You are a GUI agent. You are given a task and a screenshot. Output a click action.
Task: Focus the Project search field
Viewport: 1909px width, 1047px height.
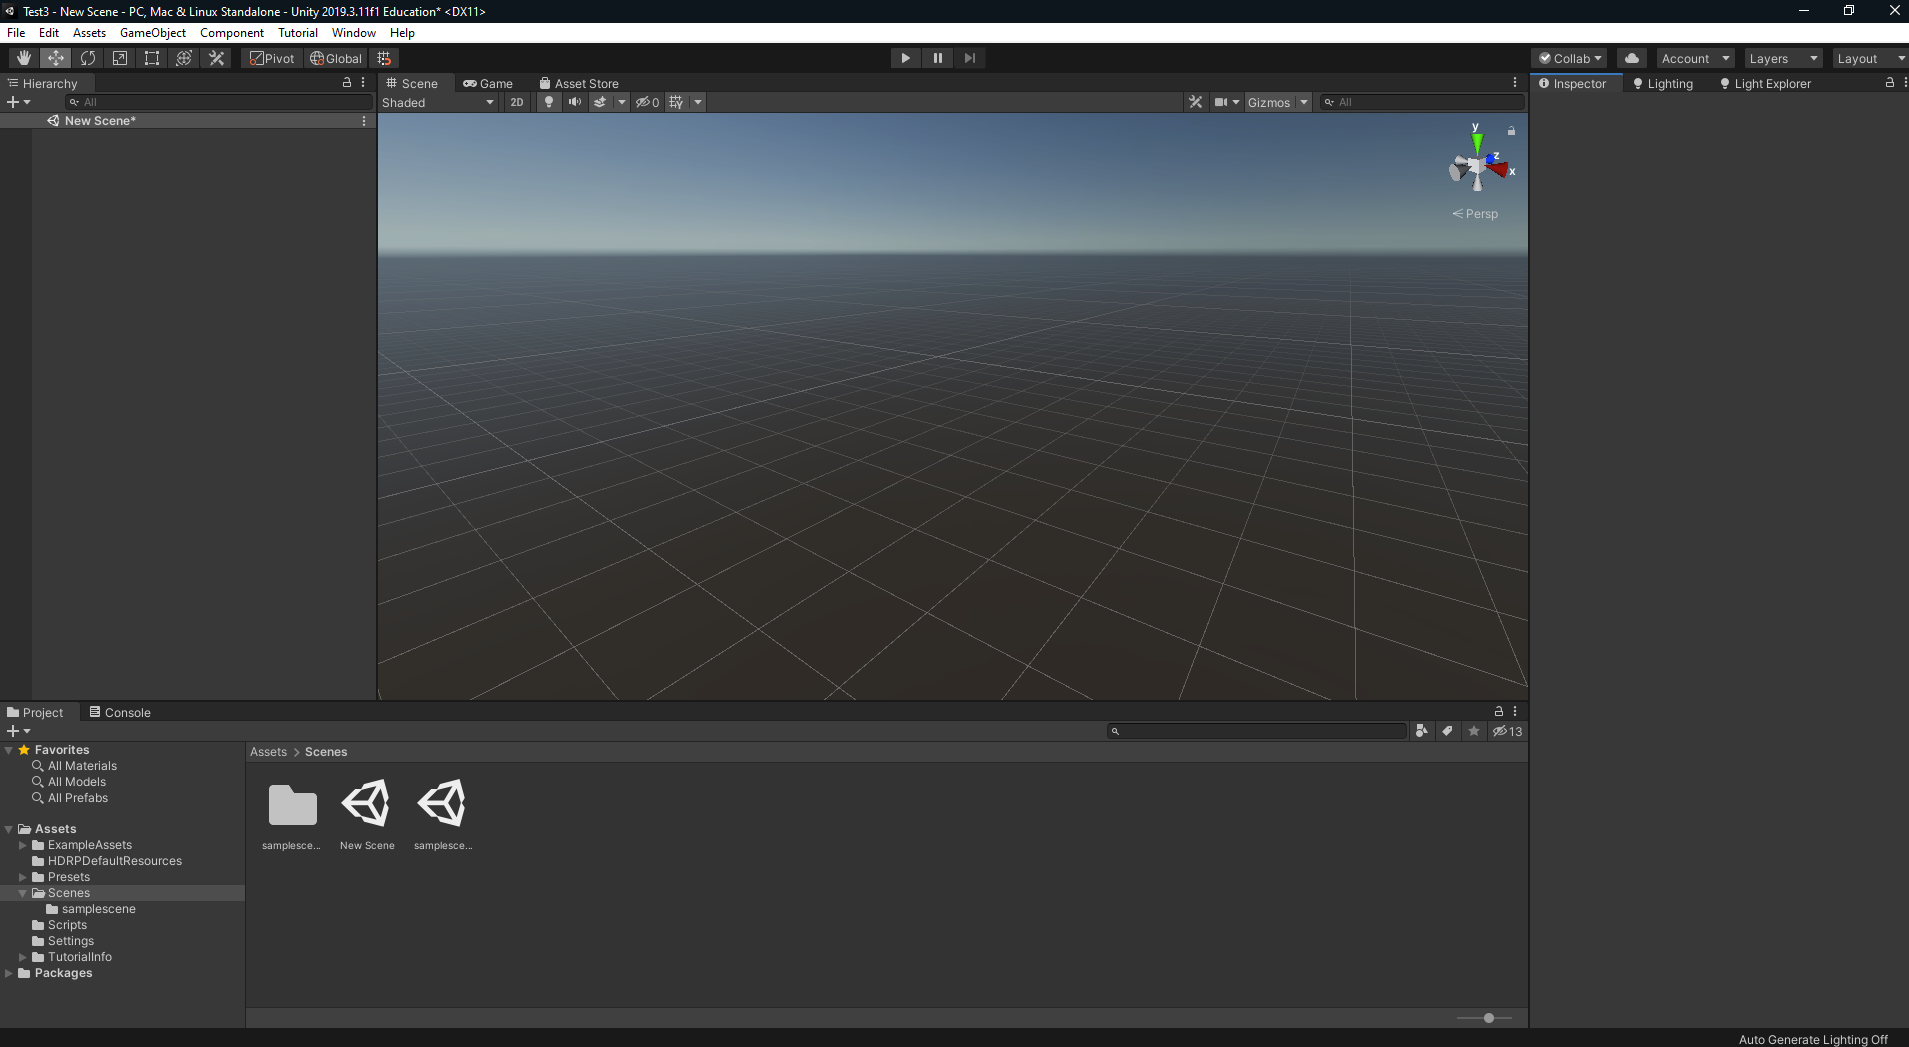pyautogui.click(x=1257, y=731)
